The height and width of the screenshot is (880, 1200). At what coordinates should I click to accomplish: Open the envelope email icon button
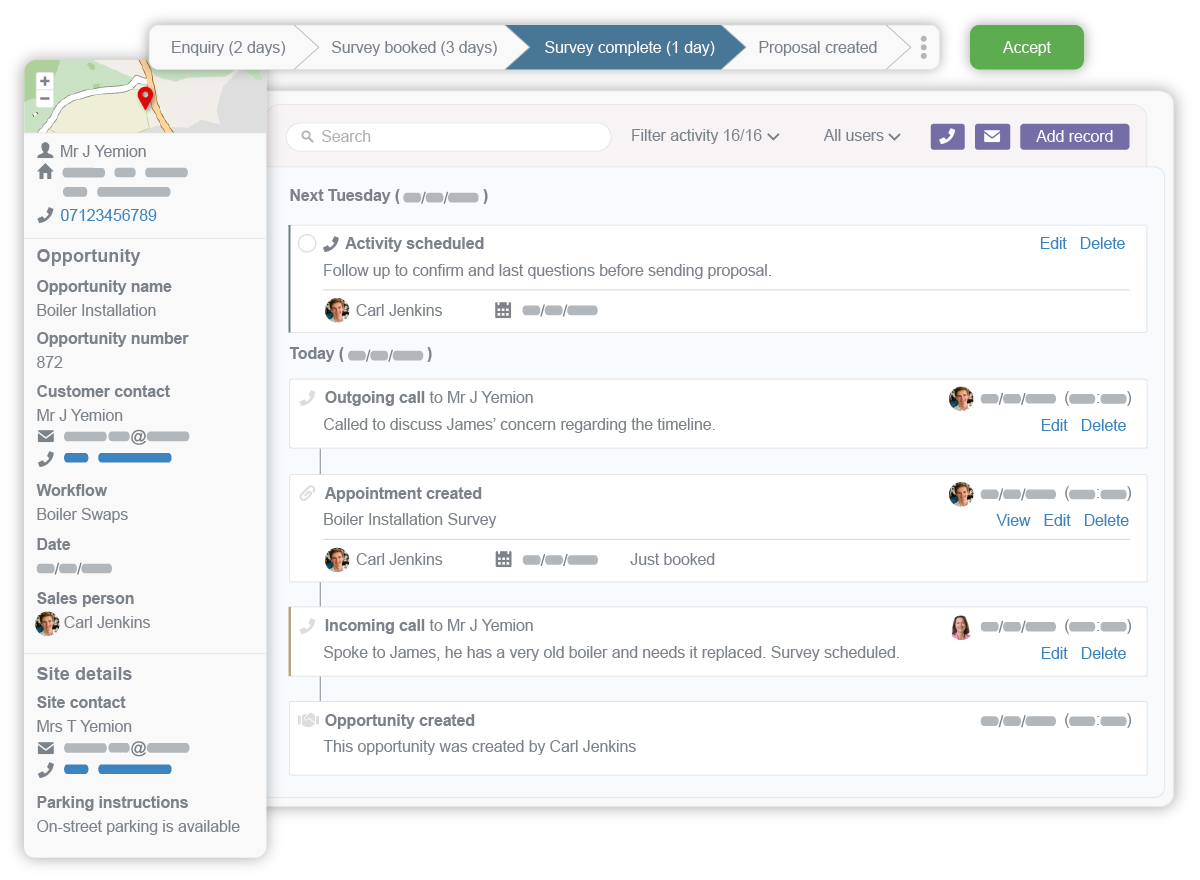tap(992, 136)
